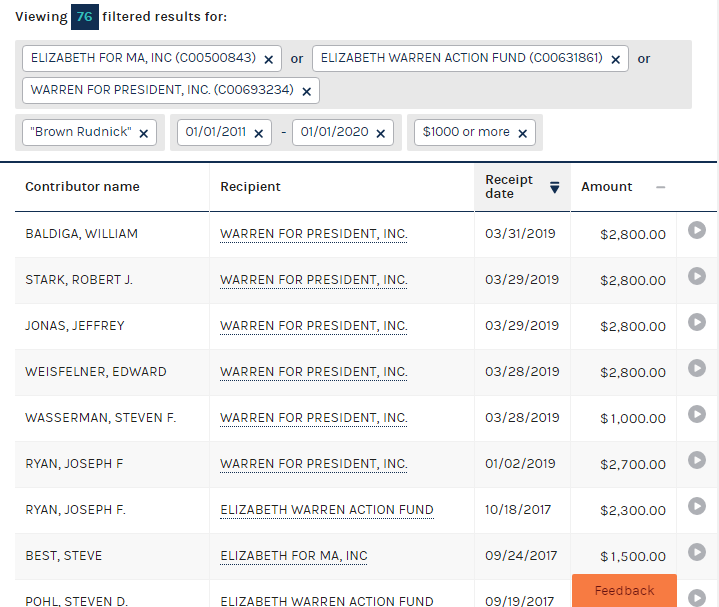The width and height of the screenshot is (719, 607).
Task: Click receipt date 03/31/2019
Action: (520, 234)
